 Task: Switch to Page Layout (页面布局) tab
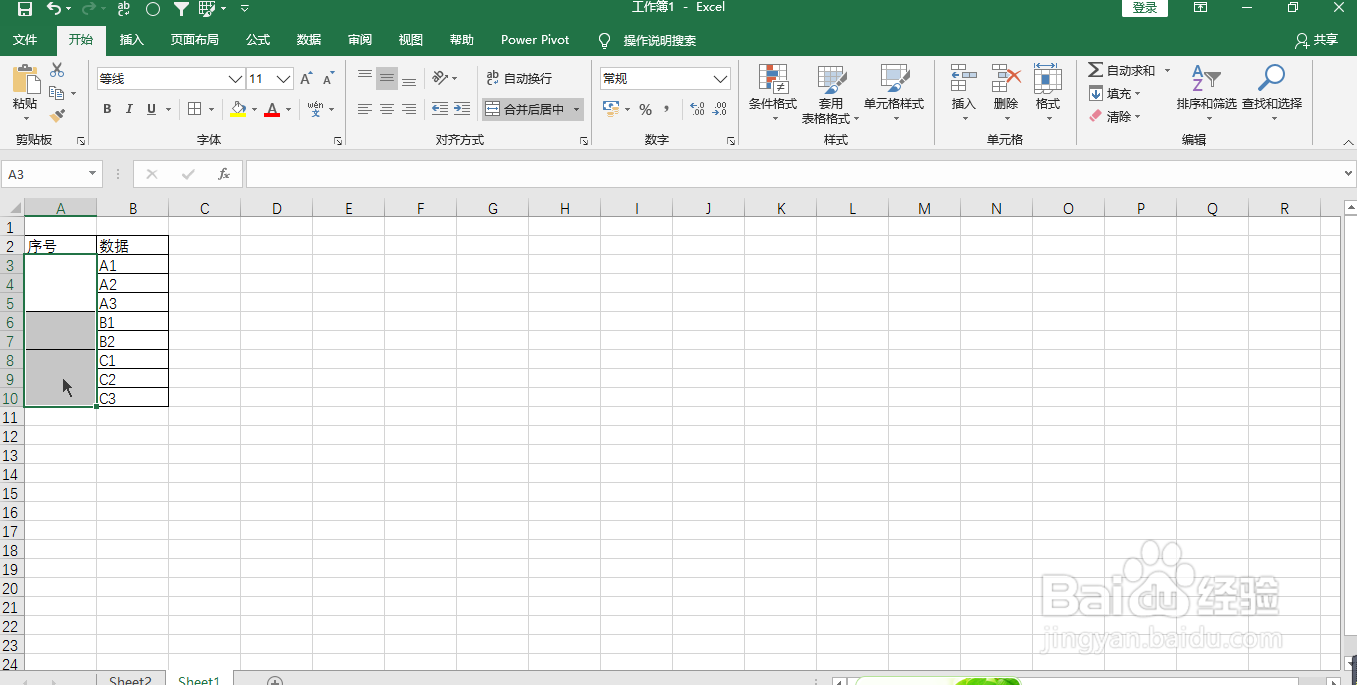tap(194, 40)
